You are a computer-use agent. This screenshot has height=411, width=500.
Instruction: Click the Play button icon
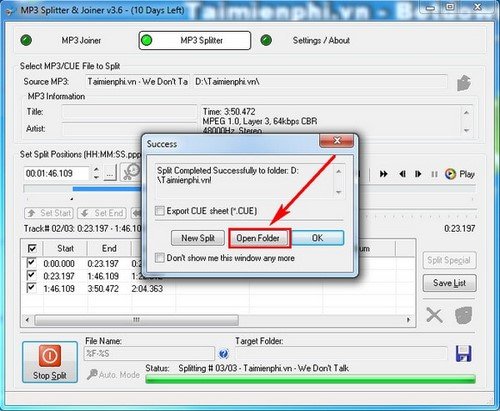click(450, 174)
